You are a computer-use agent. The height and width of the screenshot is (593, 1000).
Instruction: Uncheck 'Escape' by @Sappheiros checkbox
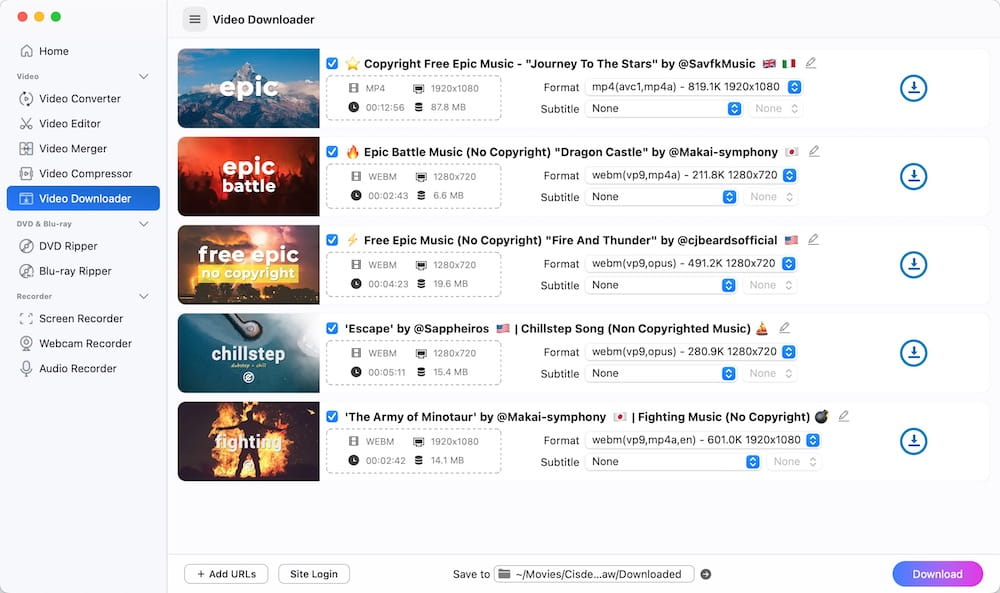(332, 328)
